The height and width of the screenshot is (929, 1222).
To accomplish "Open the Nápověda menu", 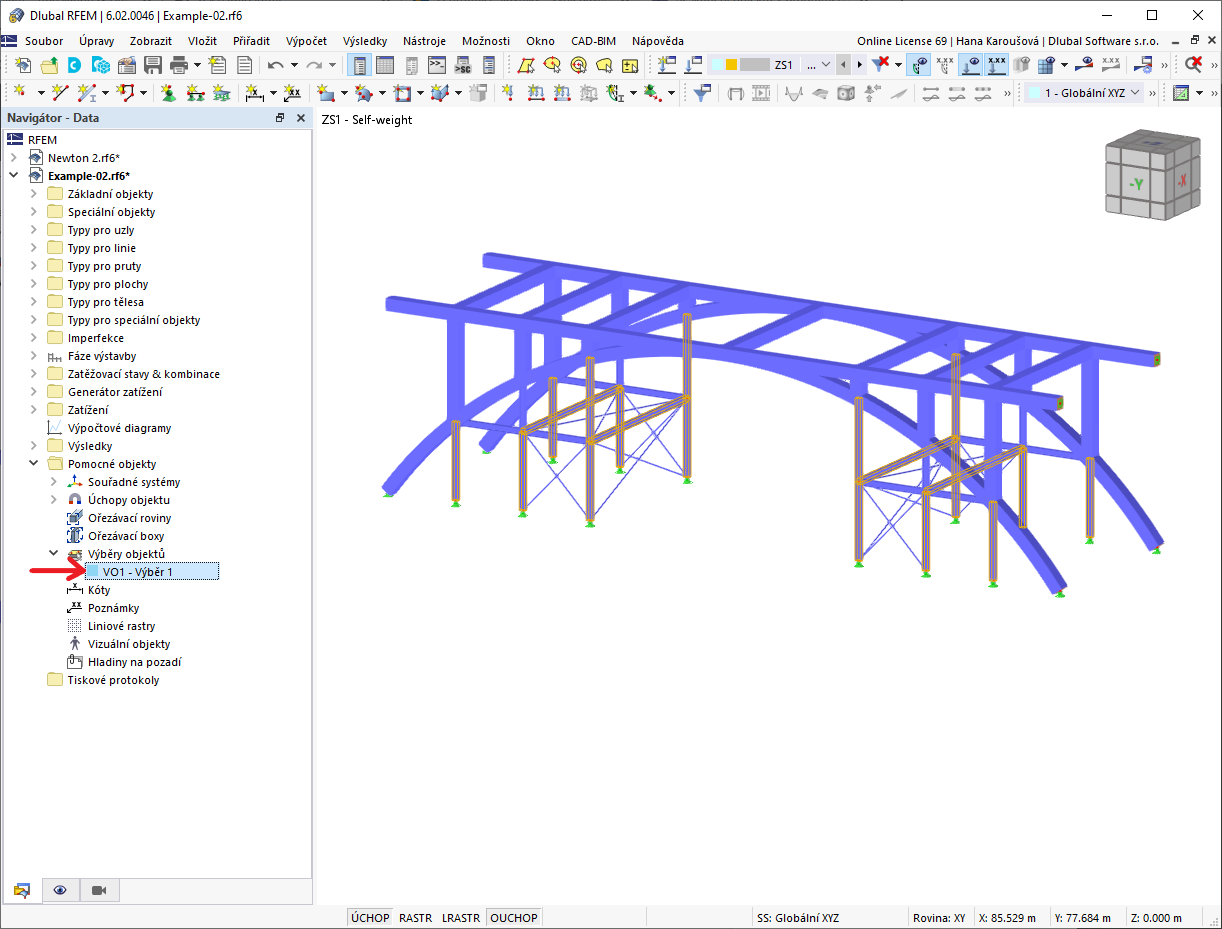I will click(658, 41).
